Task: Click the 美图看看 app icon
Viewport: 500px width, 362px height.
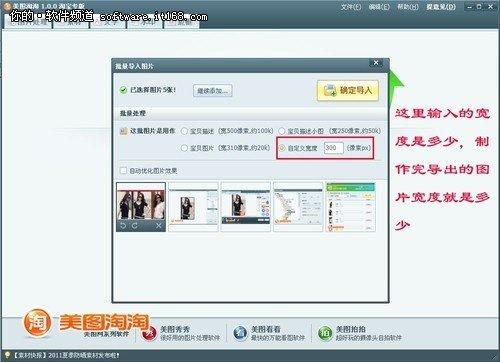Action: pos(240,333)
